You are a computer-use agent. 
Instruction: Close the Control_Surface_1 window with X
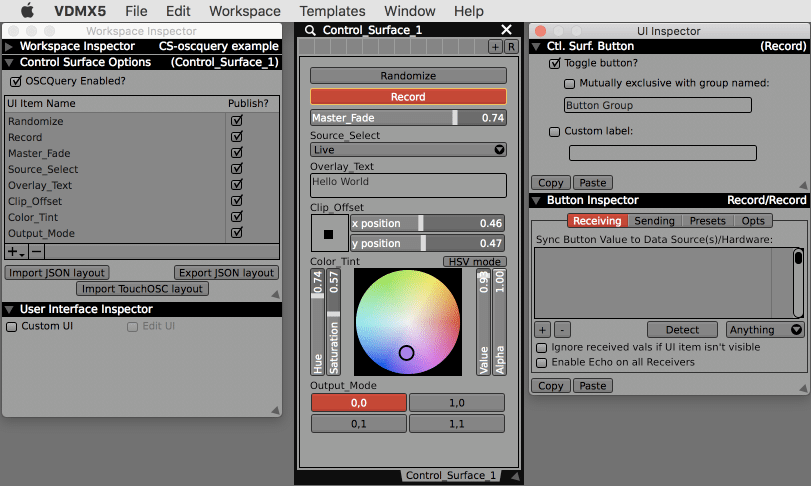506,30
